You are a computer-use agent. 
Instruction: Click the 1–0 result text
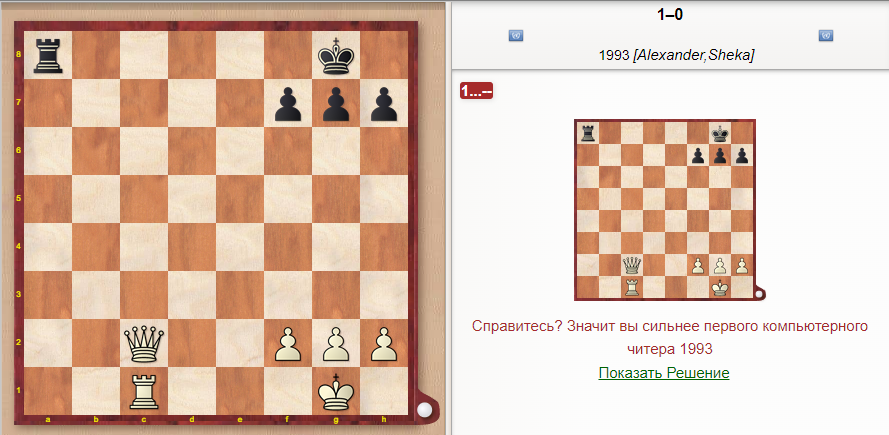[670, 15]
